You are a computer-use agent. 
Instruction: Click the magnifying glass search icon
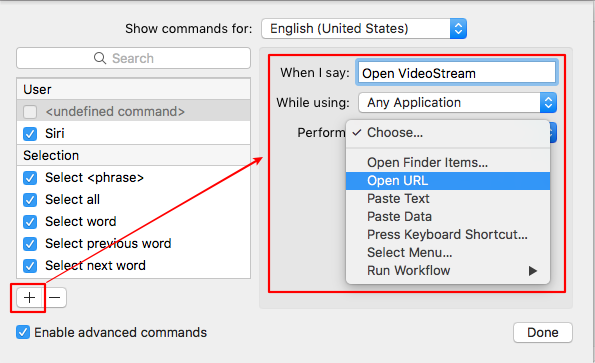100,58
